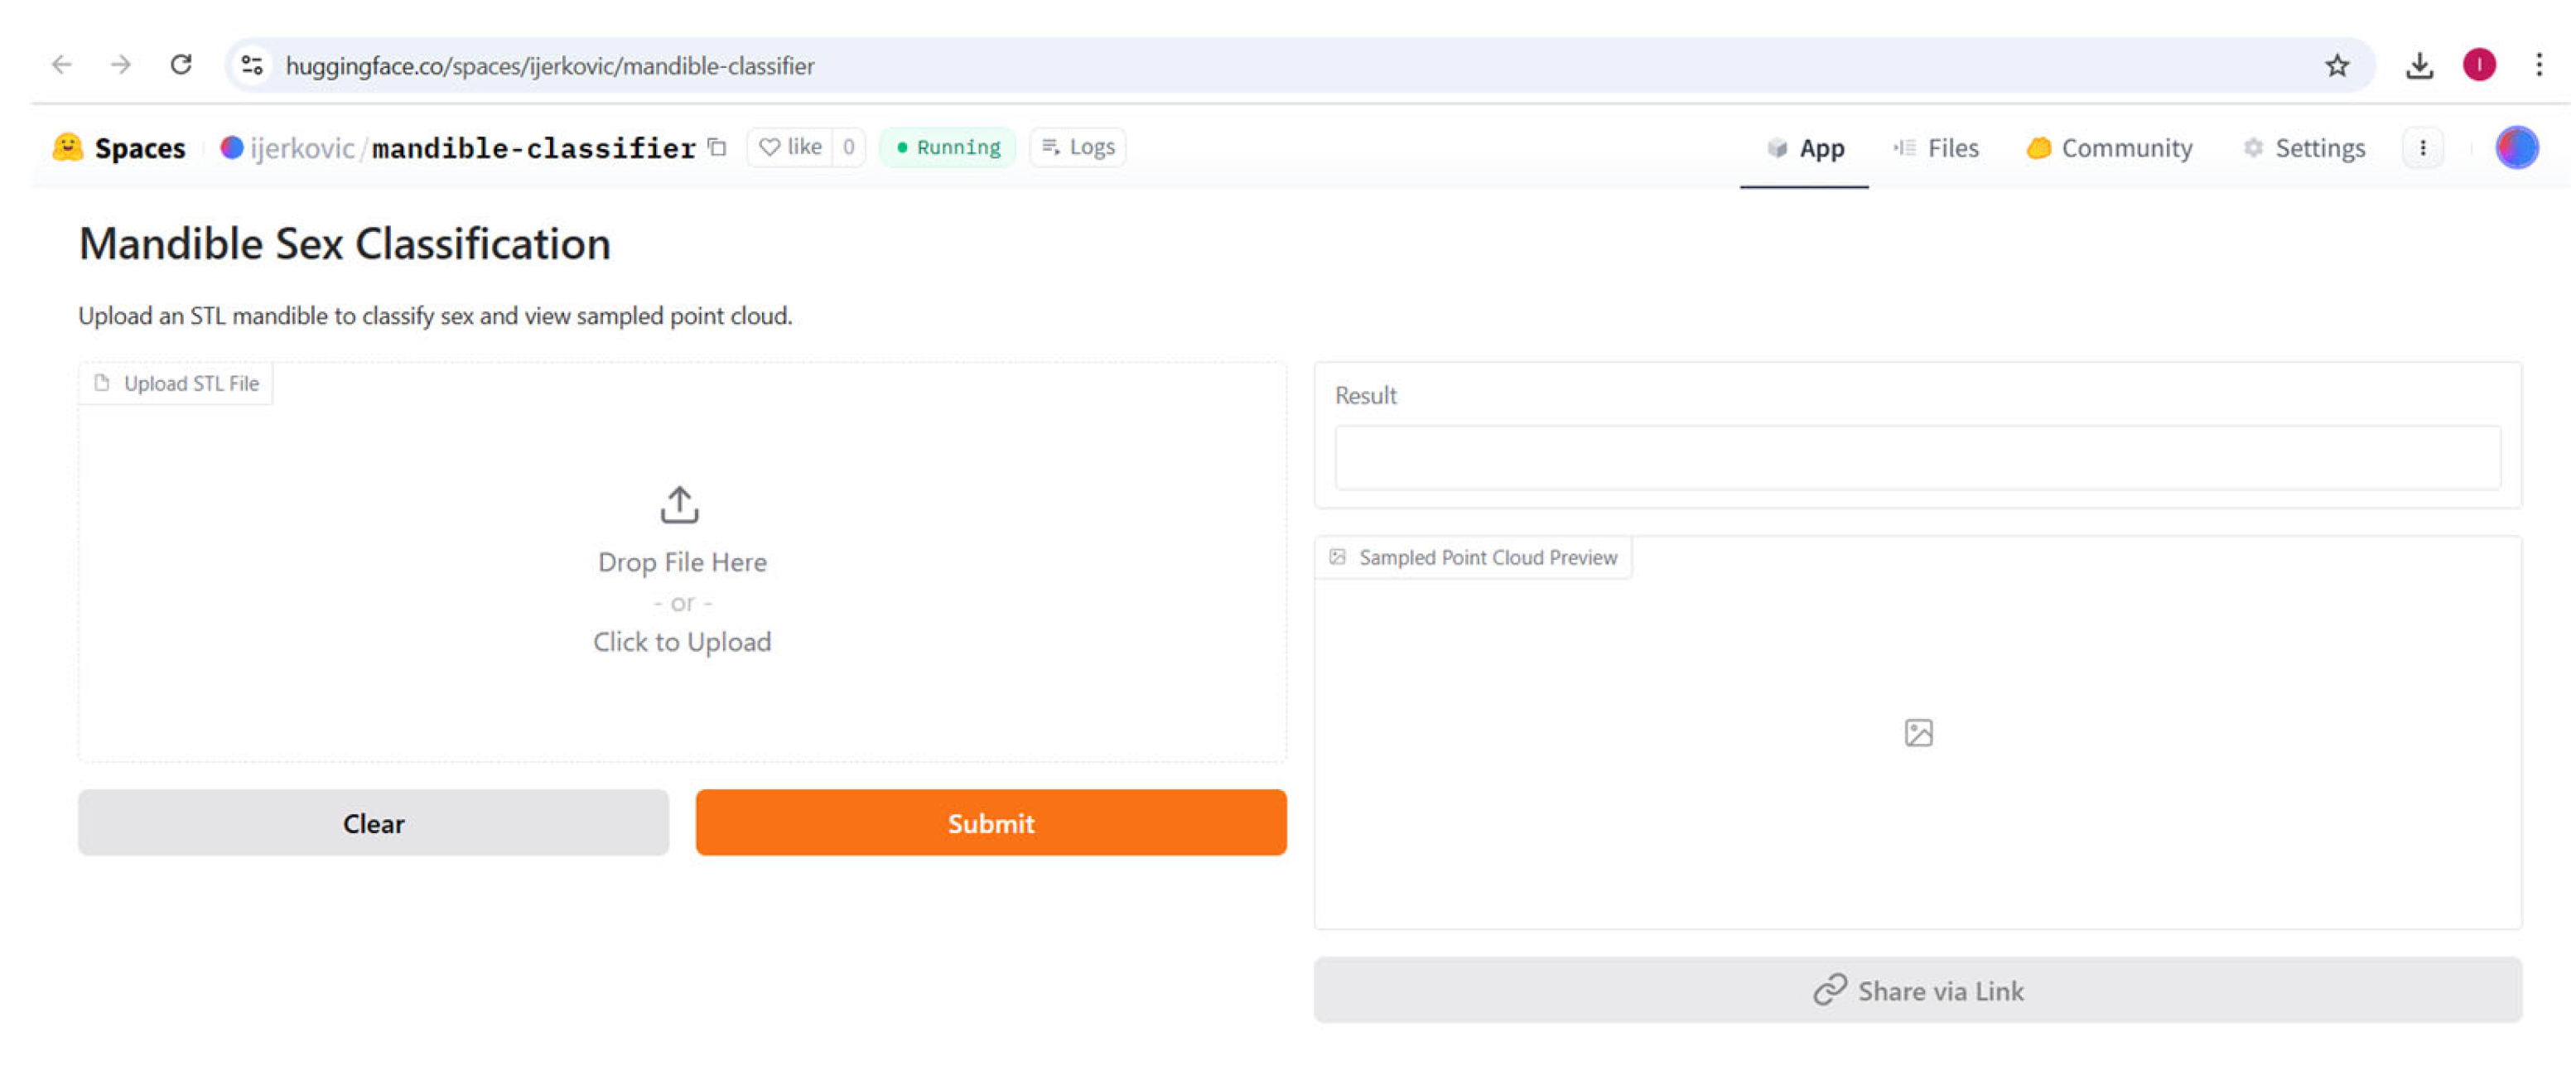
Task: Open the Community tab
Action: pos(2110,148)
